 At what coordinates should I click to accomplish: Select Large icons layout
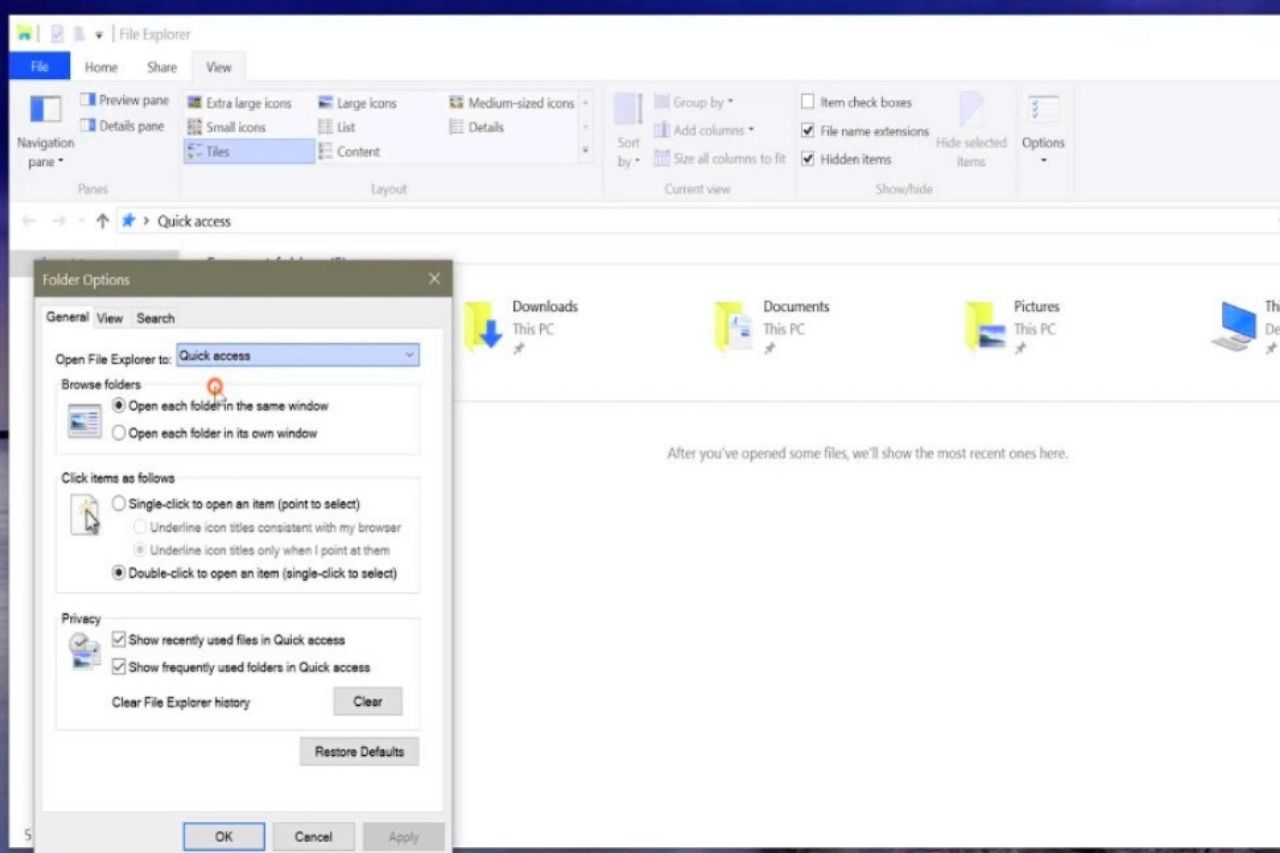[x=357, y=103]
